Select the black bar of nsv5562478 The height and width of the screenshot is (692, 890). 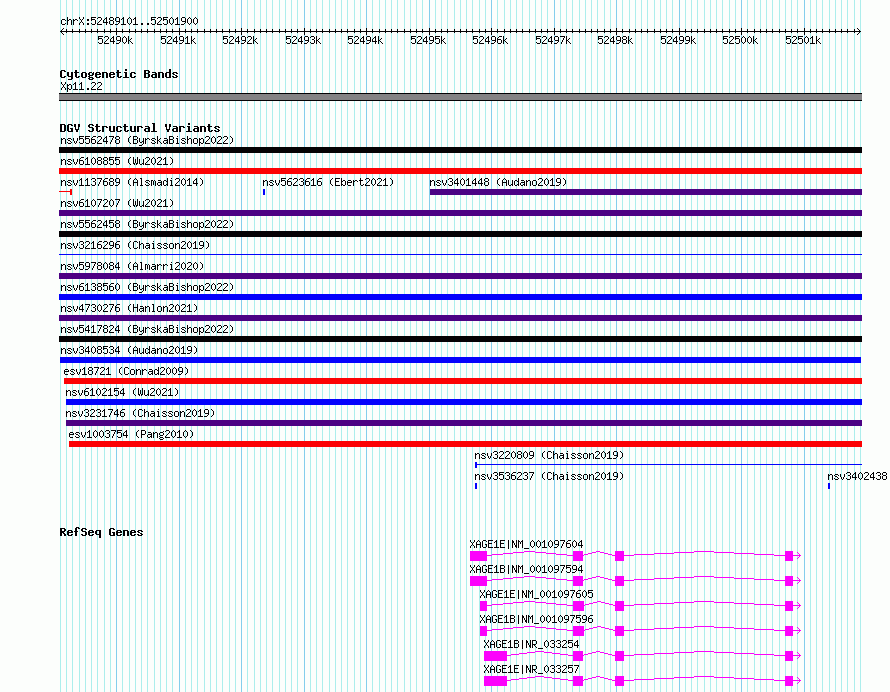coord(460,150)
